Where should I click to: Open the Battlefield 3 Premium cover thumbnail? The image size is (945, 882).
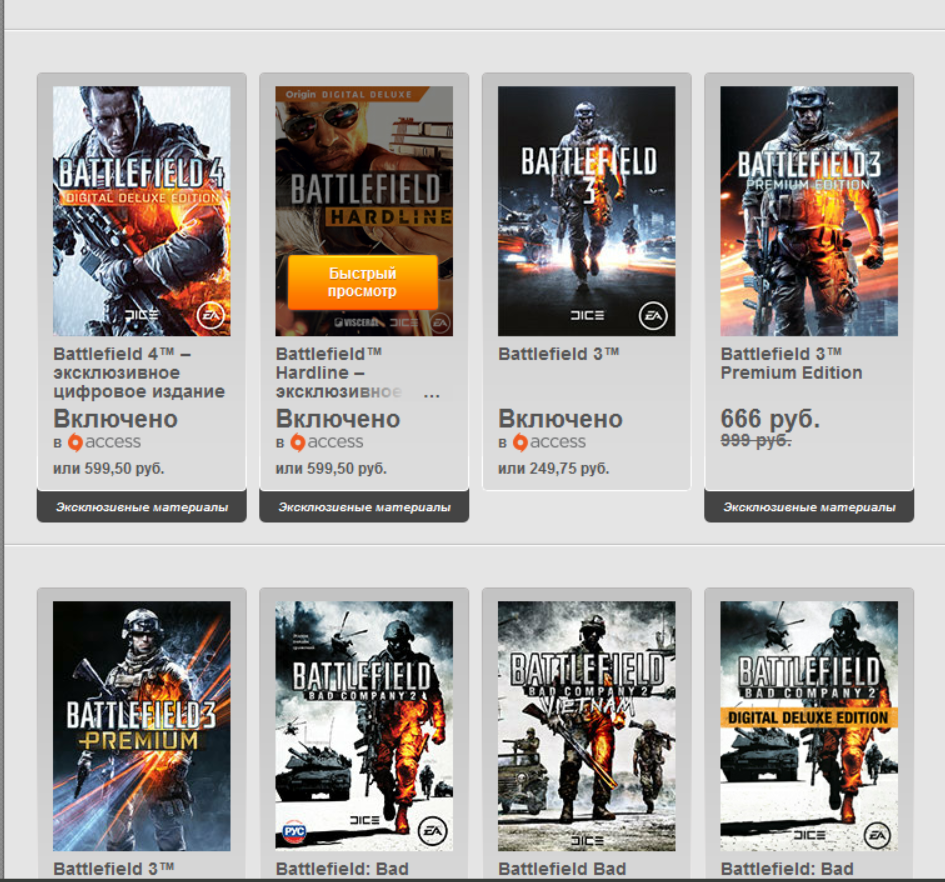coord(142,726)
